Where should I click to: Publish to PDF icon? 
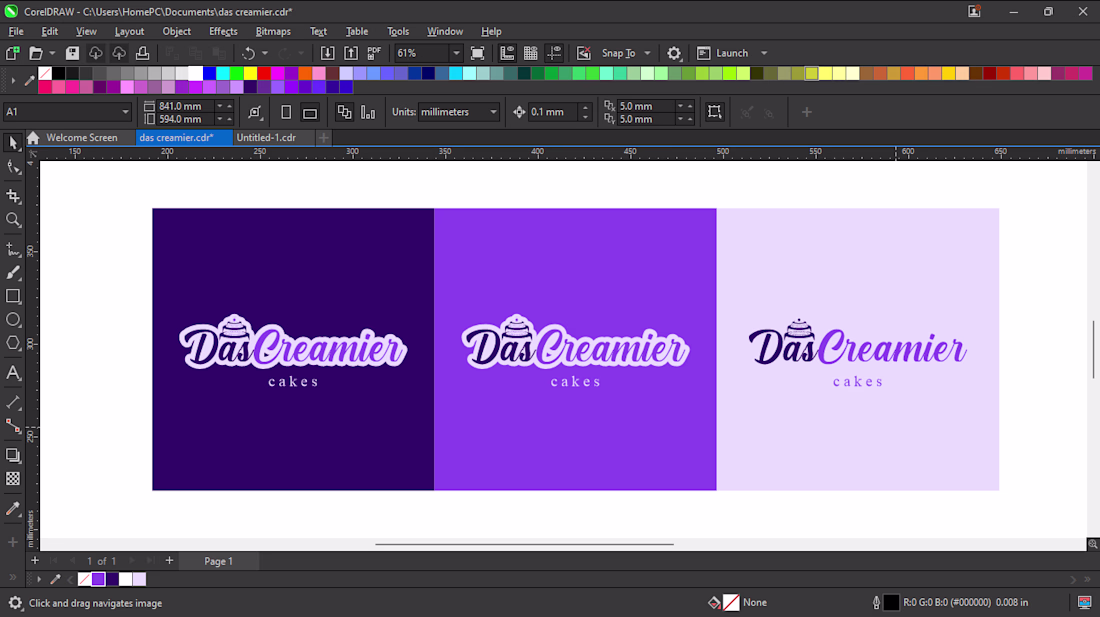click(x=374, y=53)
